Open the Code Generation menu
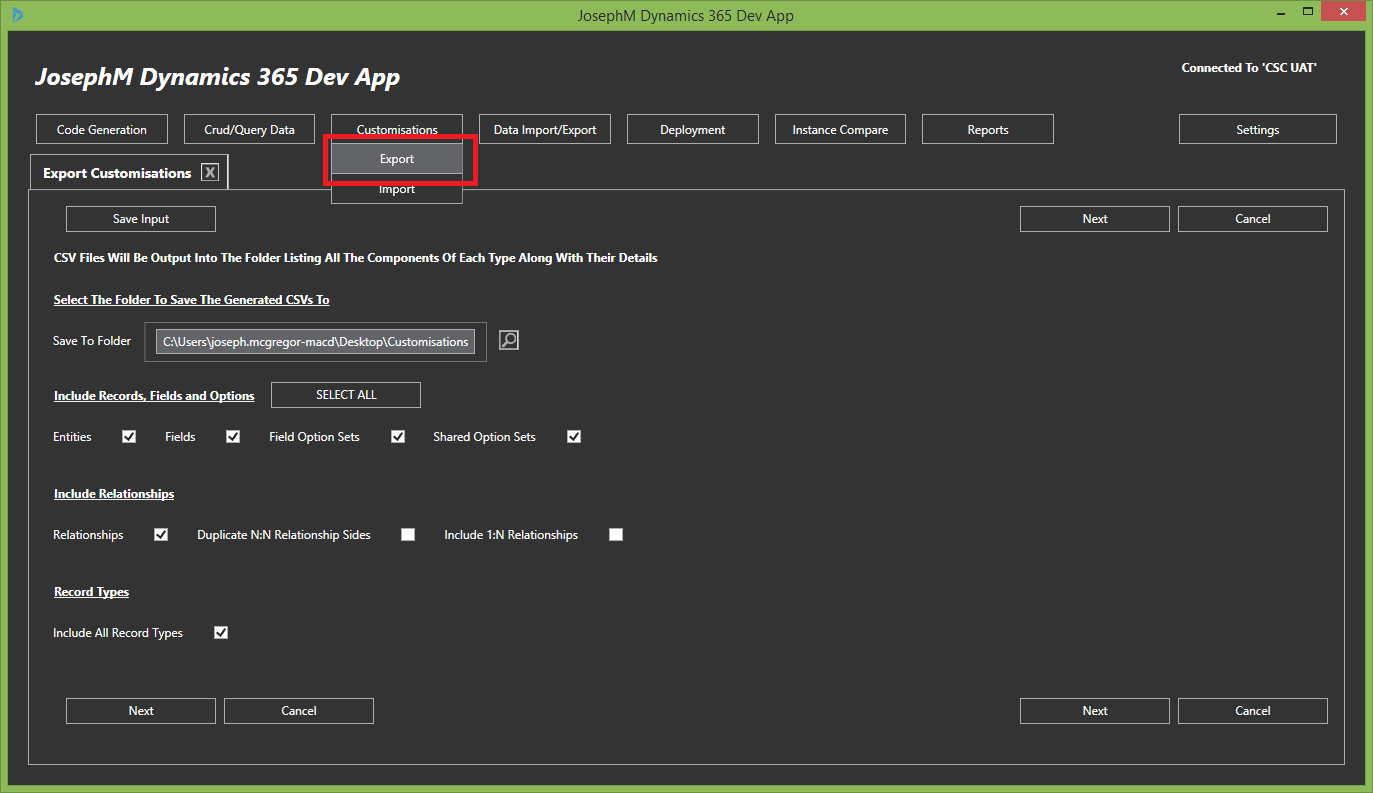Viewport: 1373px width, 793px height. pyautogui.click(x=102, y=130)
